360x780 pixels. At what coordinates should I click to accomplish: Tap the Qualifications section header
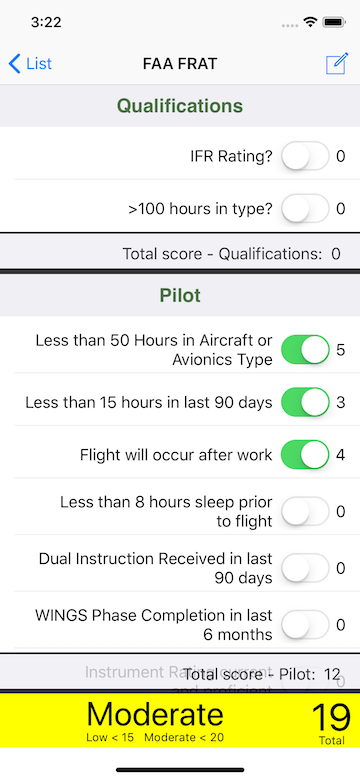(180, 106)
